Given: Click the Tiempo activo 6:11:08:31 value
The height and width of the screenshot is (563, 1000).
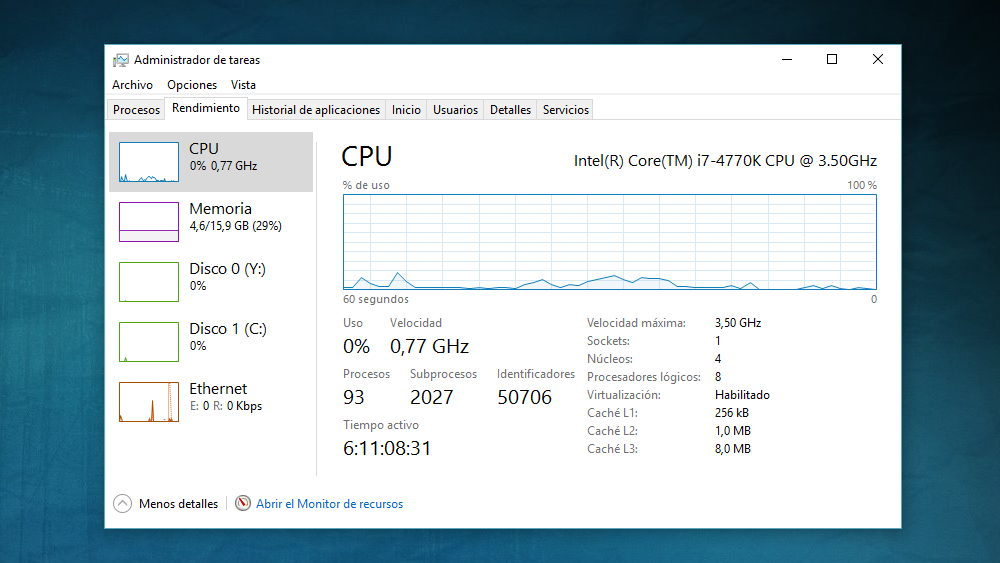Looking at the screenshot, I should tap(387, 448).
